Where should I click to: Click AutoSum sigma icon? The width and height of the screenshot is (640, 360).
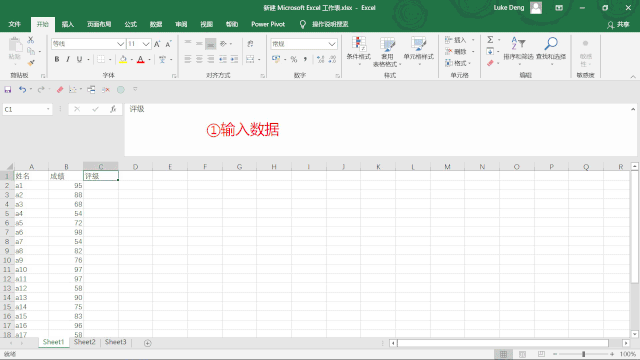tap(490, 40)
